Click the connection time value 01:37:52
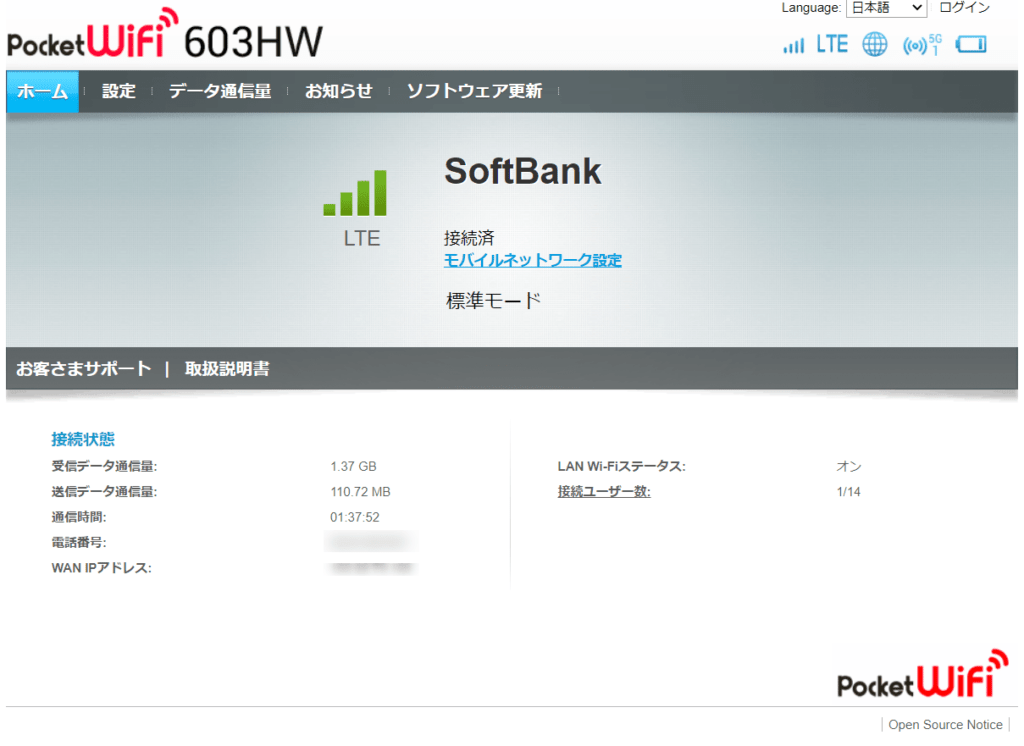The height and width of the screenshot is (746, 1024). click(x=355, y=517)
